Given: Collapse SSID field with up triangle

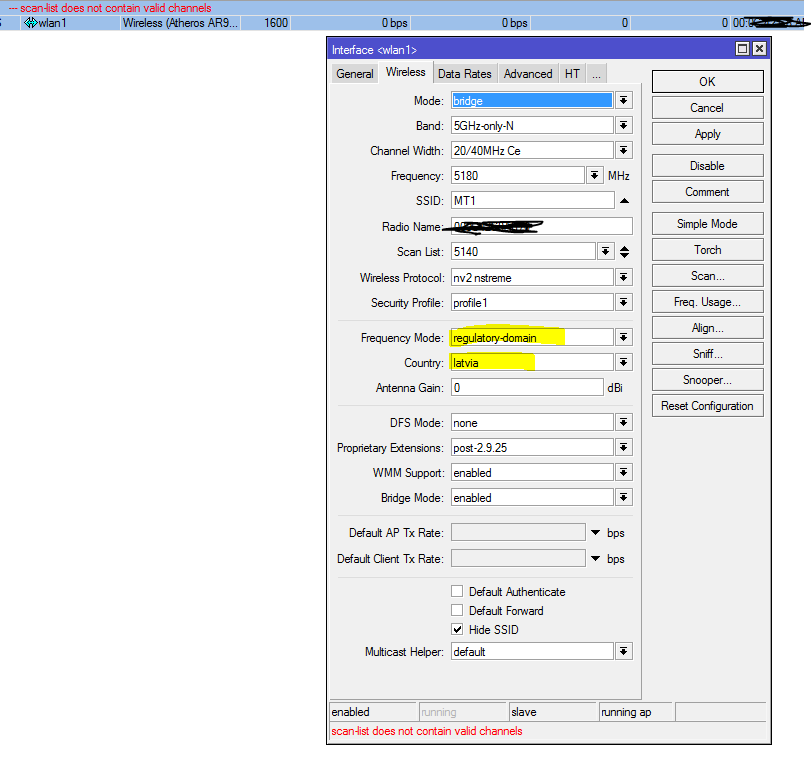Looking at the screenshot, I should tap(624, 201).
